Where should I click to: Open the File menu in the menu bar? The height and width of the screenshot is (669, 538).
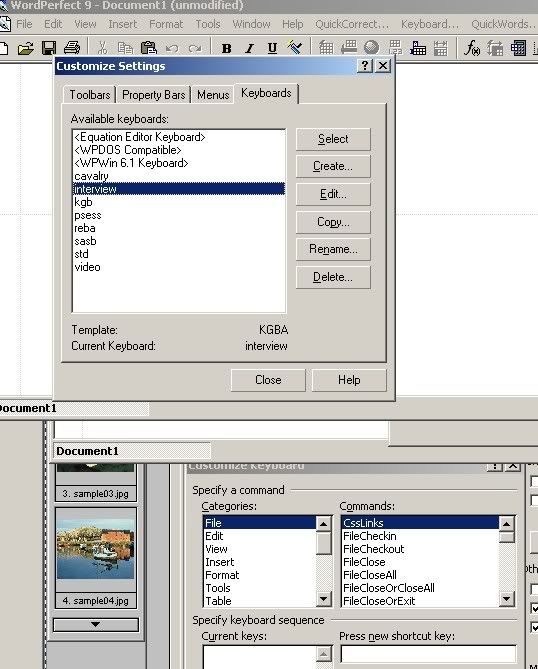tap(24, 24)
